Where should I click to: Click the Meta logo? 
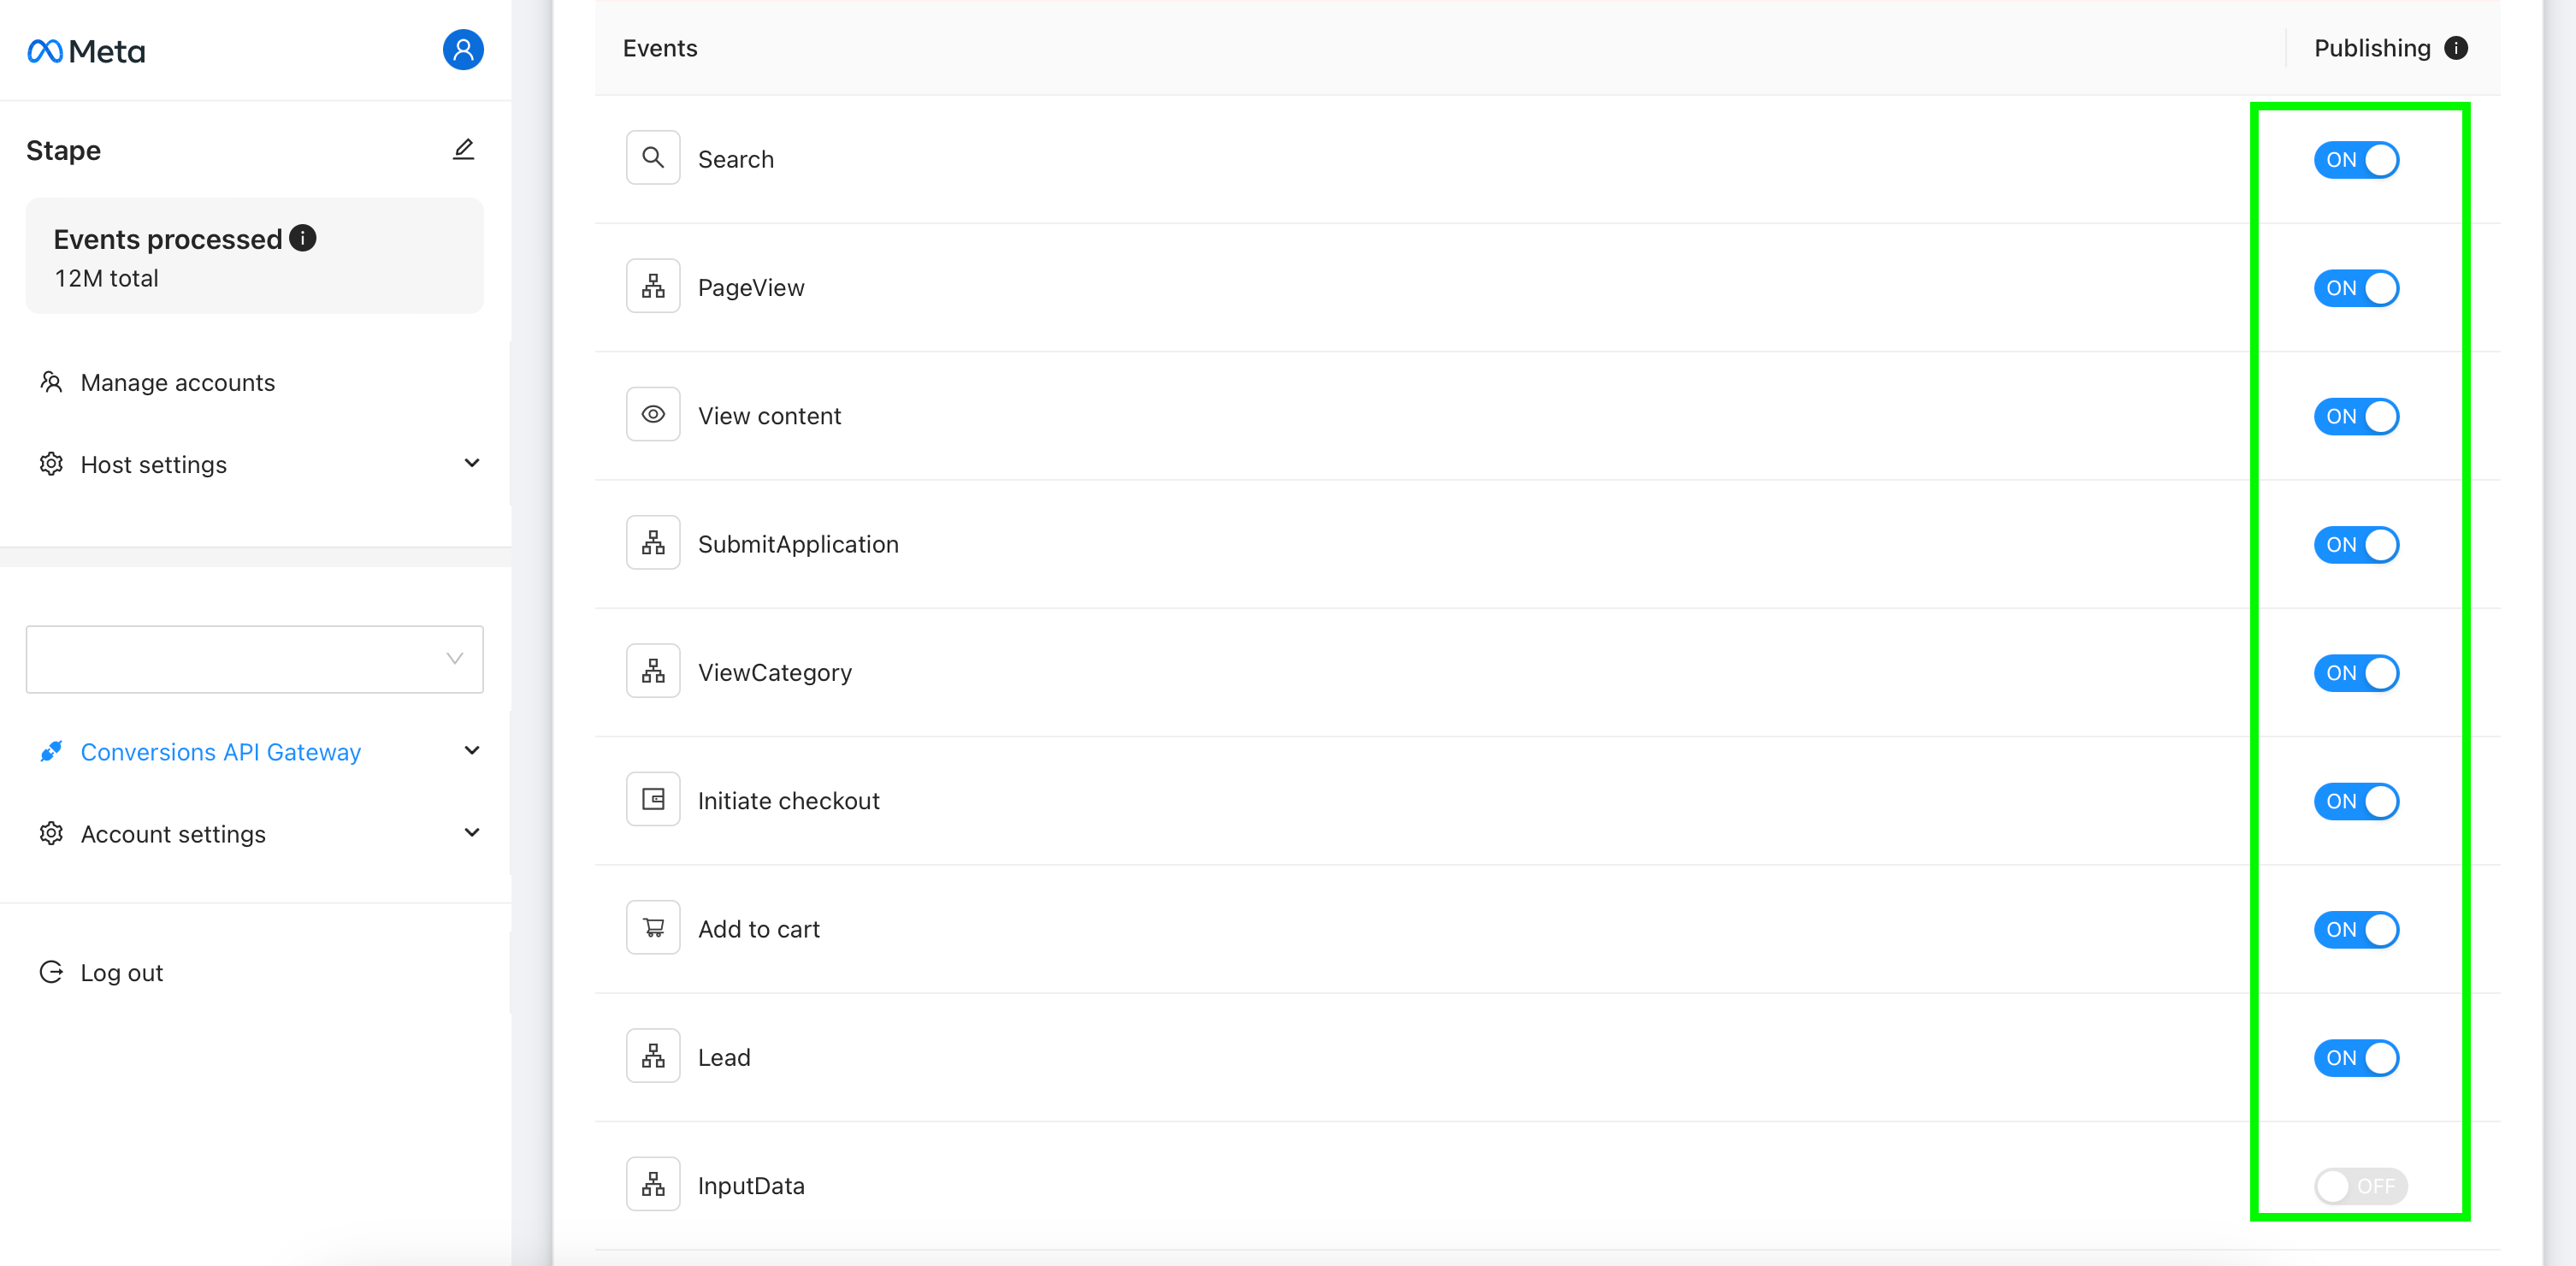(86, 51)
